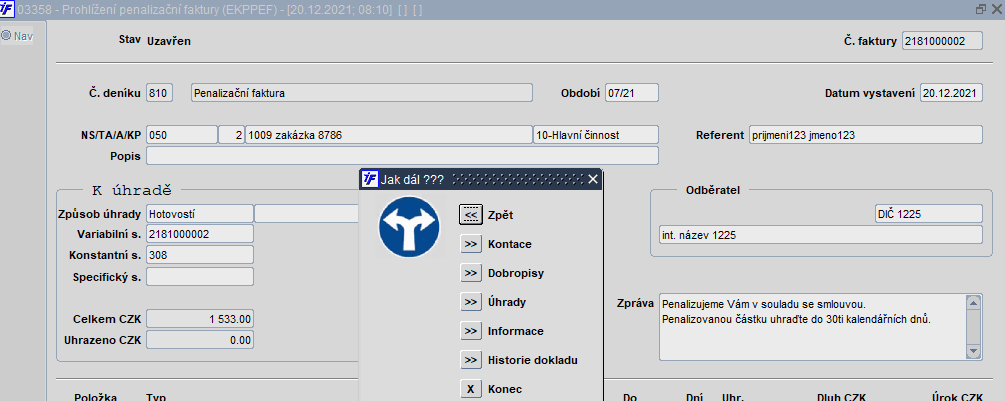Close the Jak dál ??? dialog

coord(592,179)
